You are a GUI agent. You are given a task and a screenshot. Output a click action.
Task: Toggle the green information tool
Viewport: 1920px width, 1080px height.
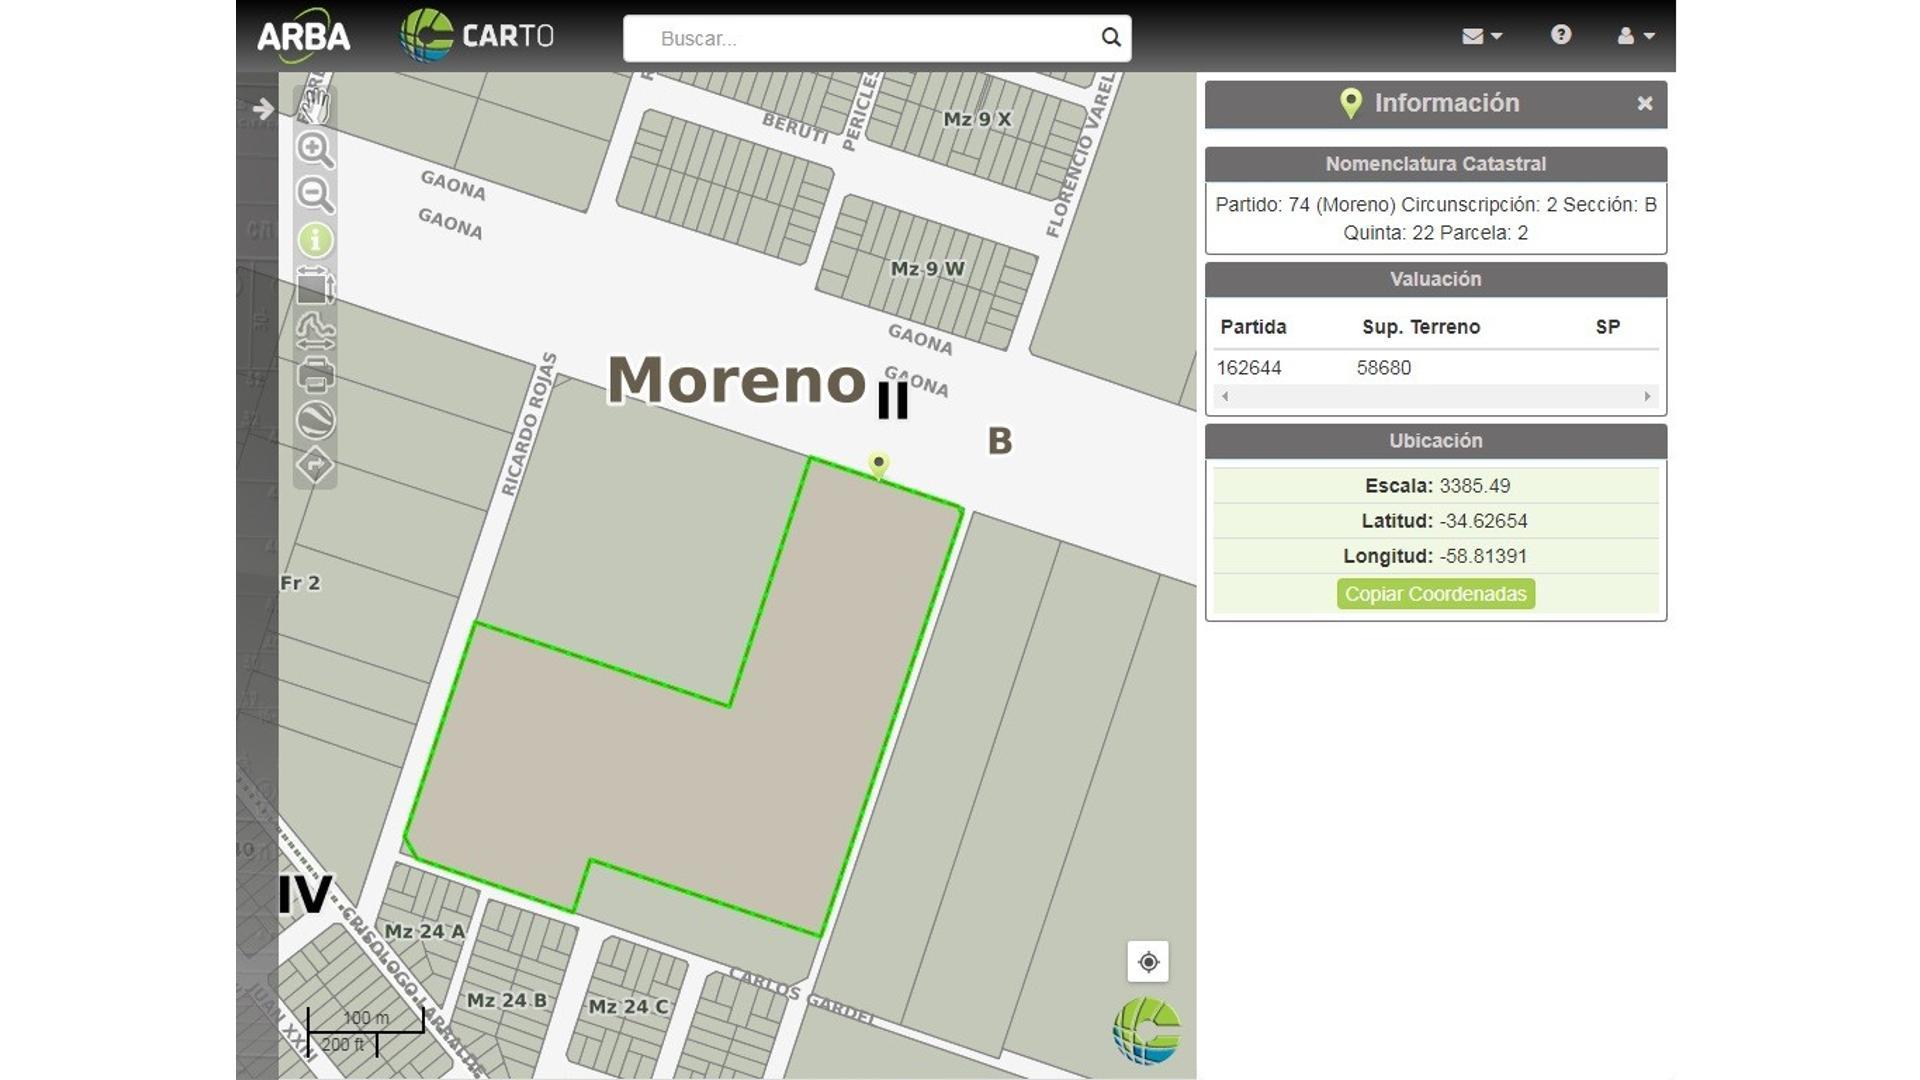click(315, 240)
